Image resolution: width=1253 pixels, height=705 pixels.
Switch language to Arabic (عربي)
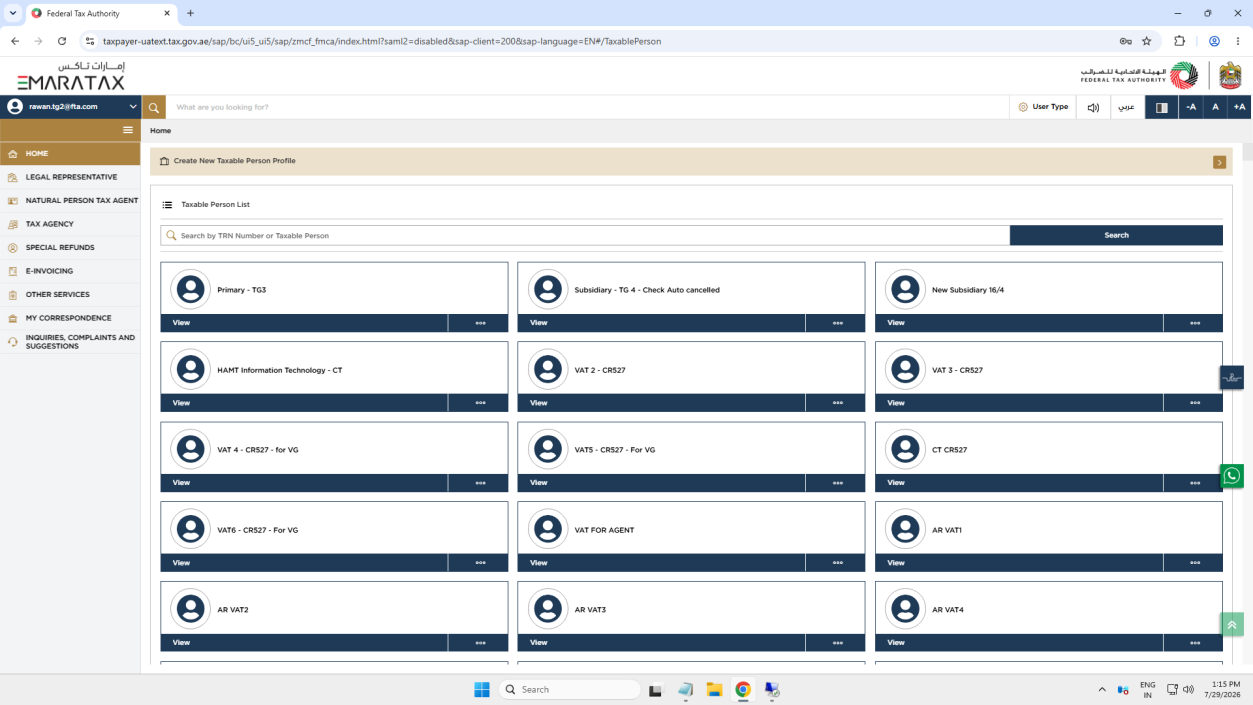tap(1126, 107)
